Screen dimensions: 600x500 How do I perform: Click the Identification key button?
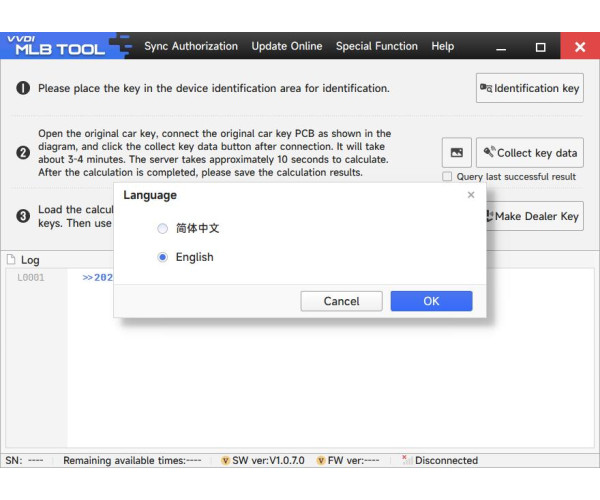[530, 88]
